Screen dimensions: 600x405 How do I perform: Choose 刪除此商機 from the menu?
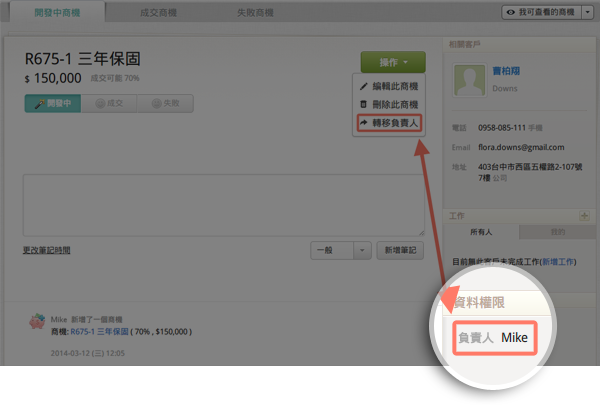coord(389,104)
